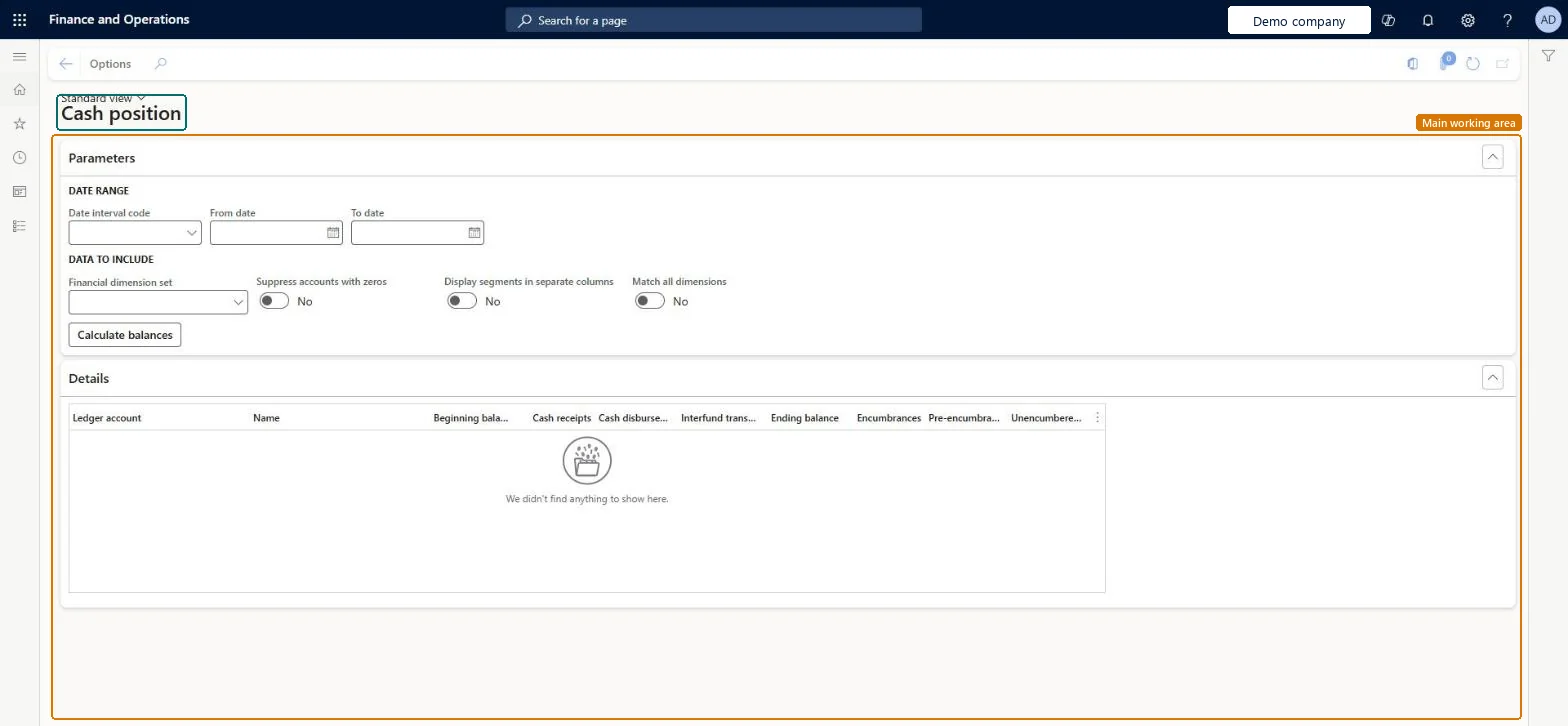Open the filter pane funnel icon

(1548, 57)
